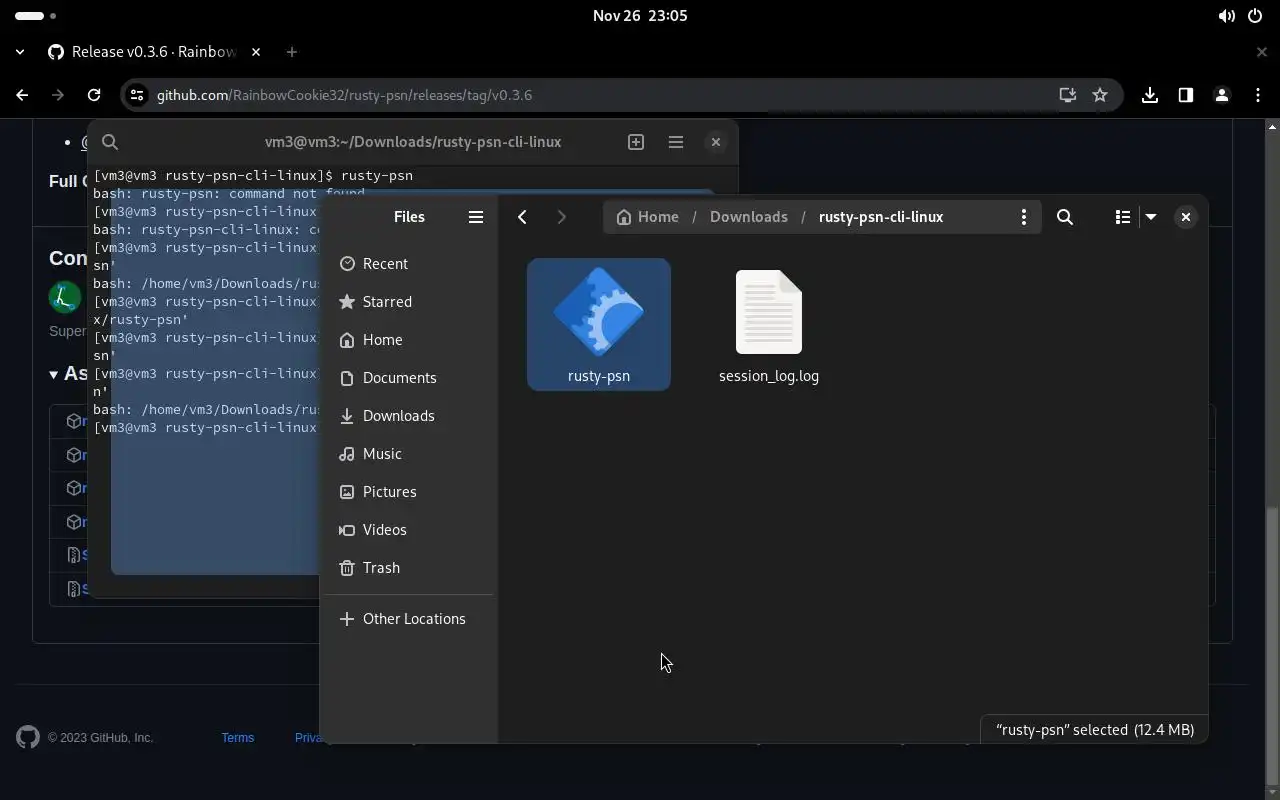The image size is (1280, 800).
Task: Switch to list view in Files
Action: (x=1123, y=217)
